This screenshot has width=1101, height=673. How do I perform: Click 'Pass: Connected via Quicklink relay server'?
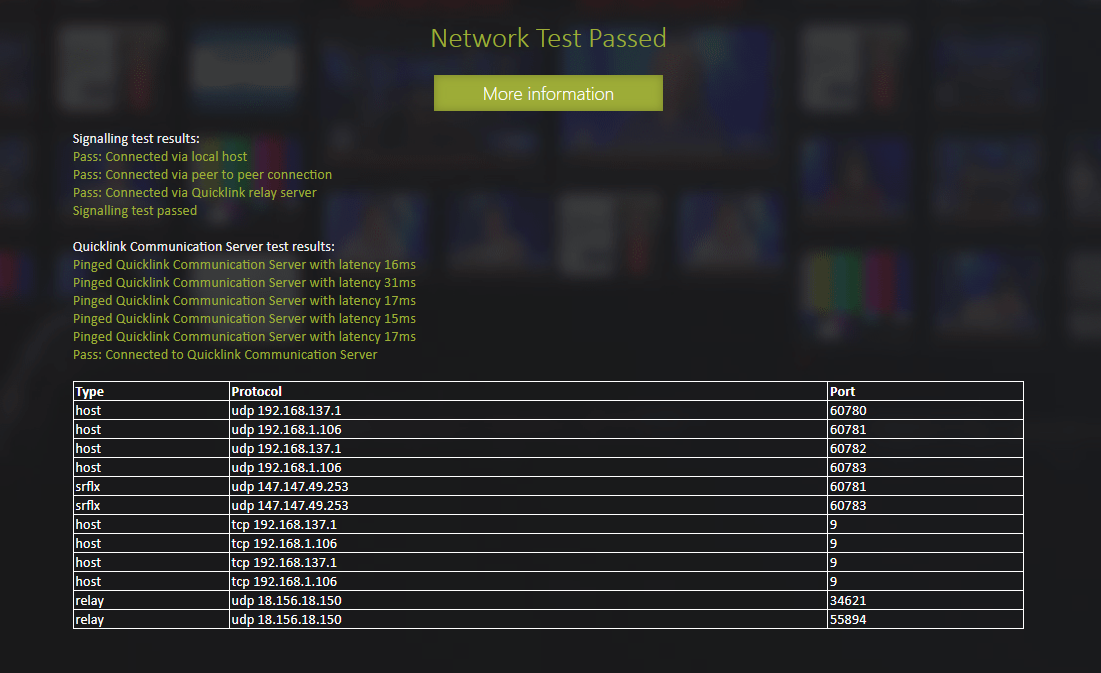click(195, 192)
